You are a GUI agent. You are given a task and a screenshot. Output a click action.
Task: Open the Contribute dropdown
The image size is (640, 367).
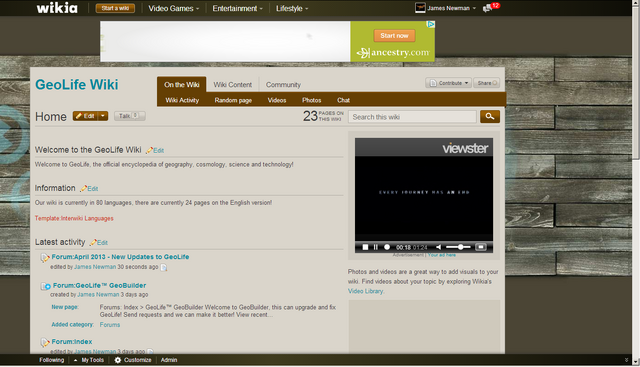coord(448,83)
